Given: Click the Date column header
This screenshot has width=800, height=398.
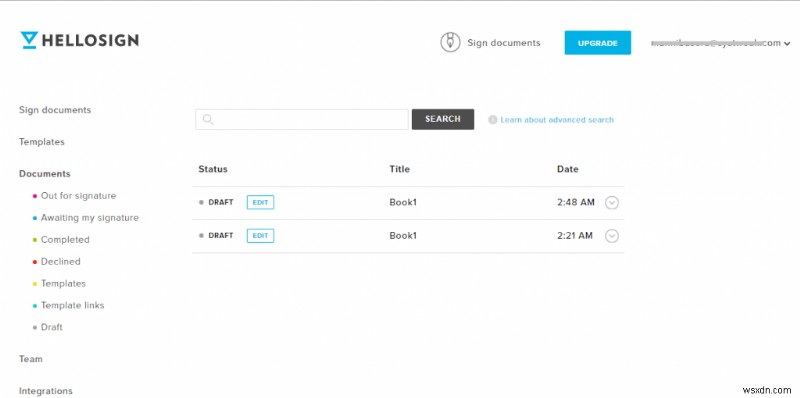Looking at the screenshot, I should point(567,169).
